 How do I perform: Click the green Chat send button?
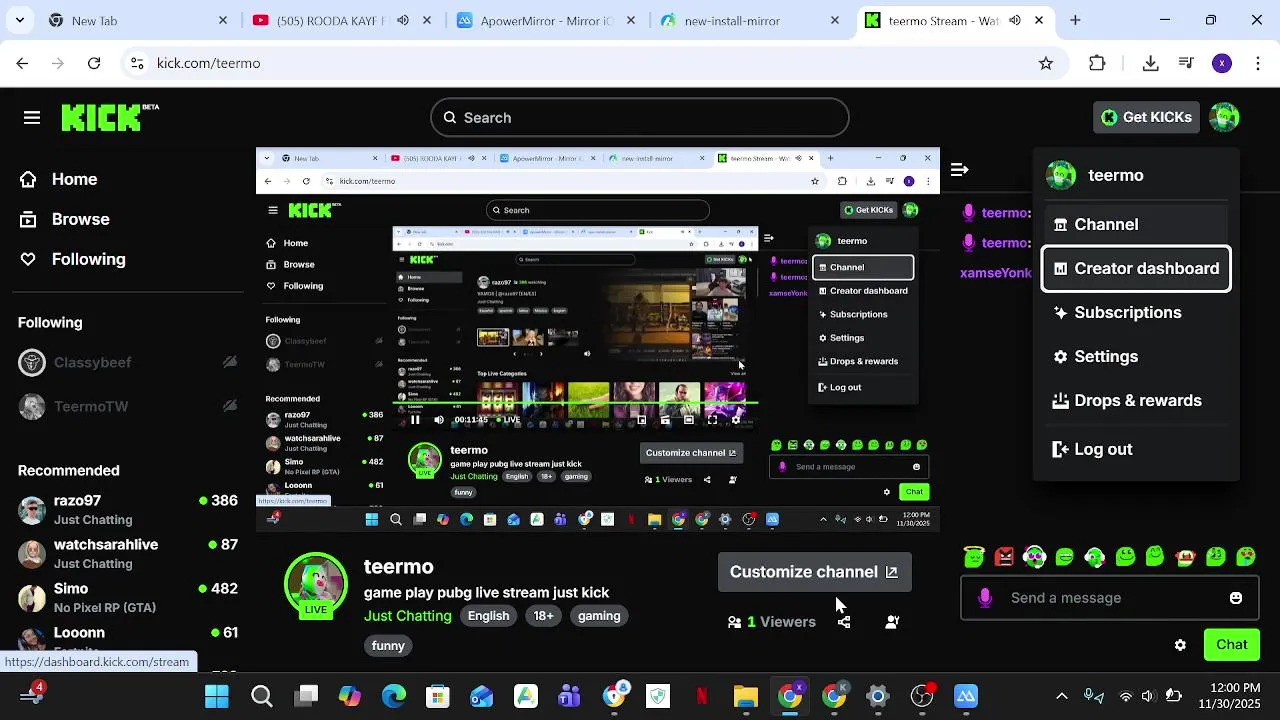(1231, 645)
